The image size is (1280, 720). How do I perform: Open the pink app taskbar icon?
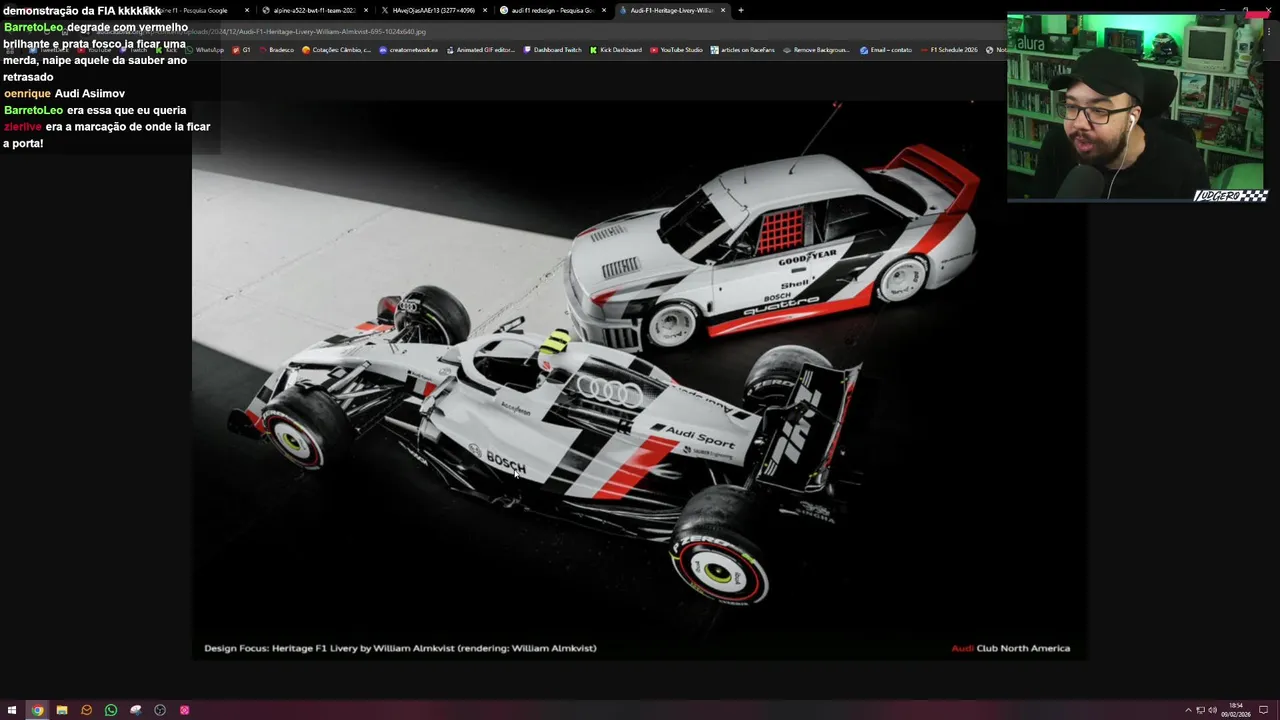(x=185, y=710)
